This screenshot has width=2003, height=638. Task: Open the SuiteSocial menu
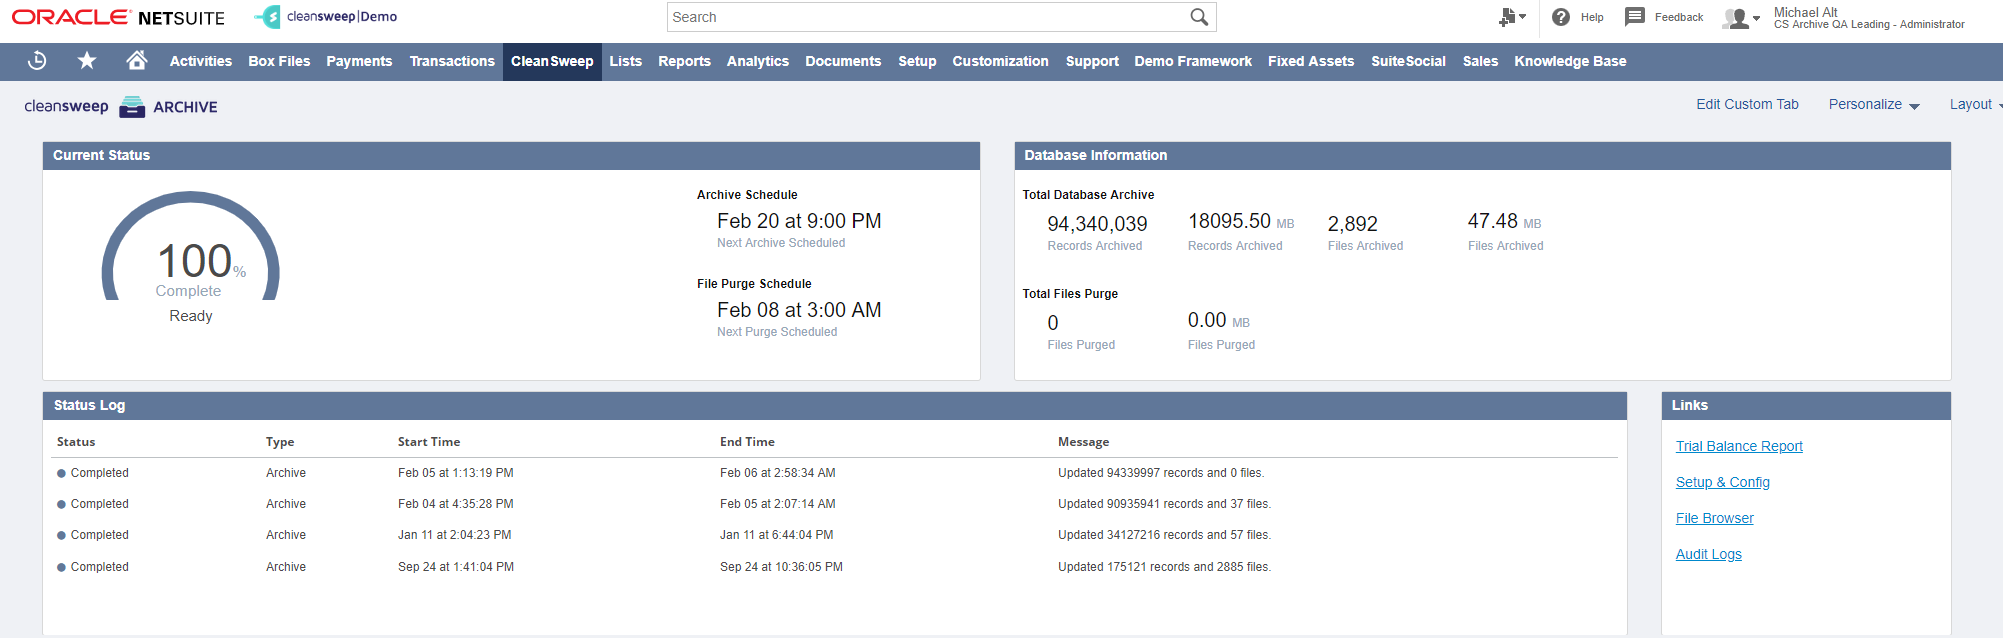tap(1408, 61)
